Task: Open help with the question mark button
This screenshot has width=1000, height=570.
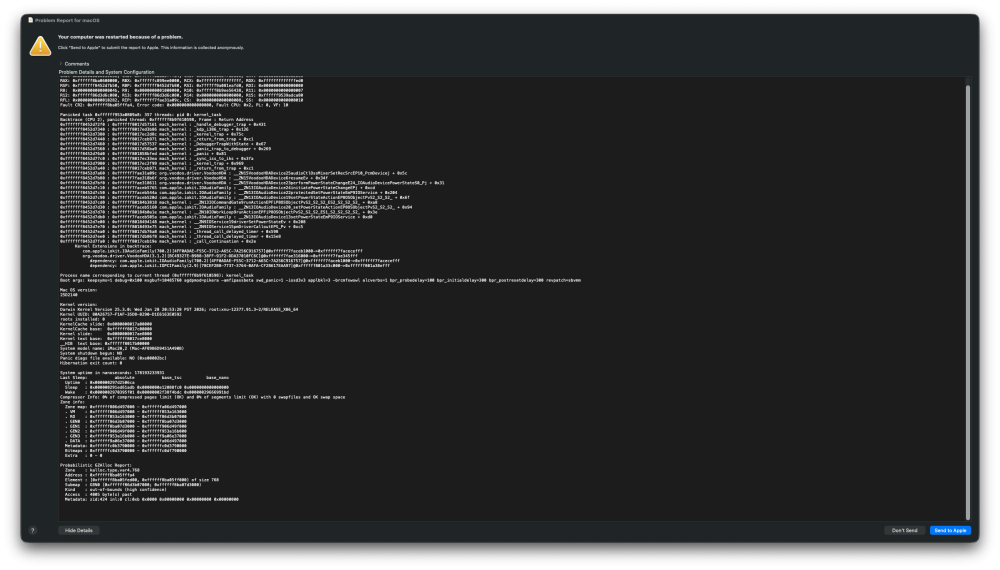Action: [x=33, y=530]
